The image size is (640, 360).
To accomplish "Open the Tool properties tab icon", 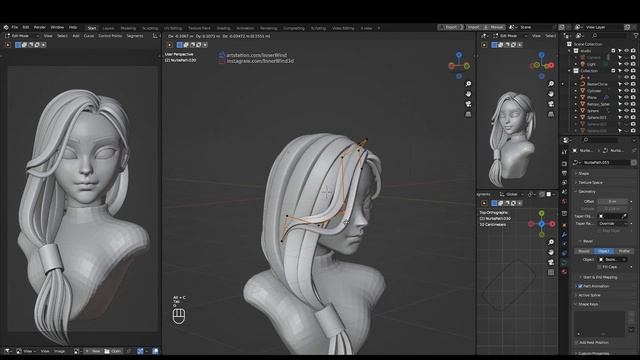I will pyautogui.click(x=564, y=152).
